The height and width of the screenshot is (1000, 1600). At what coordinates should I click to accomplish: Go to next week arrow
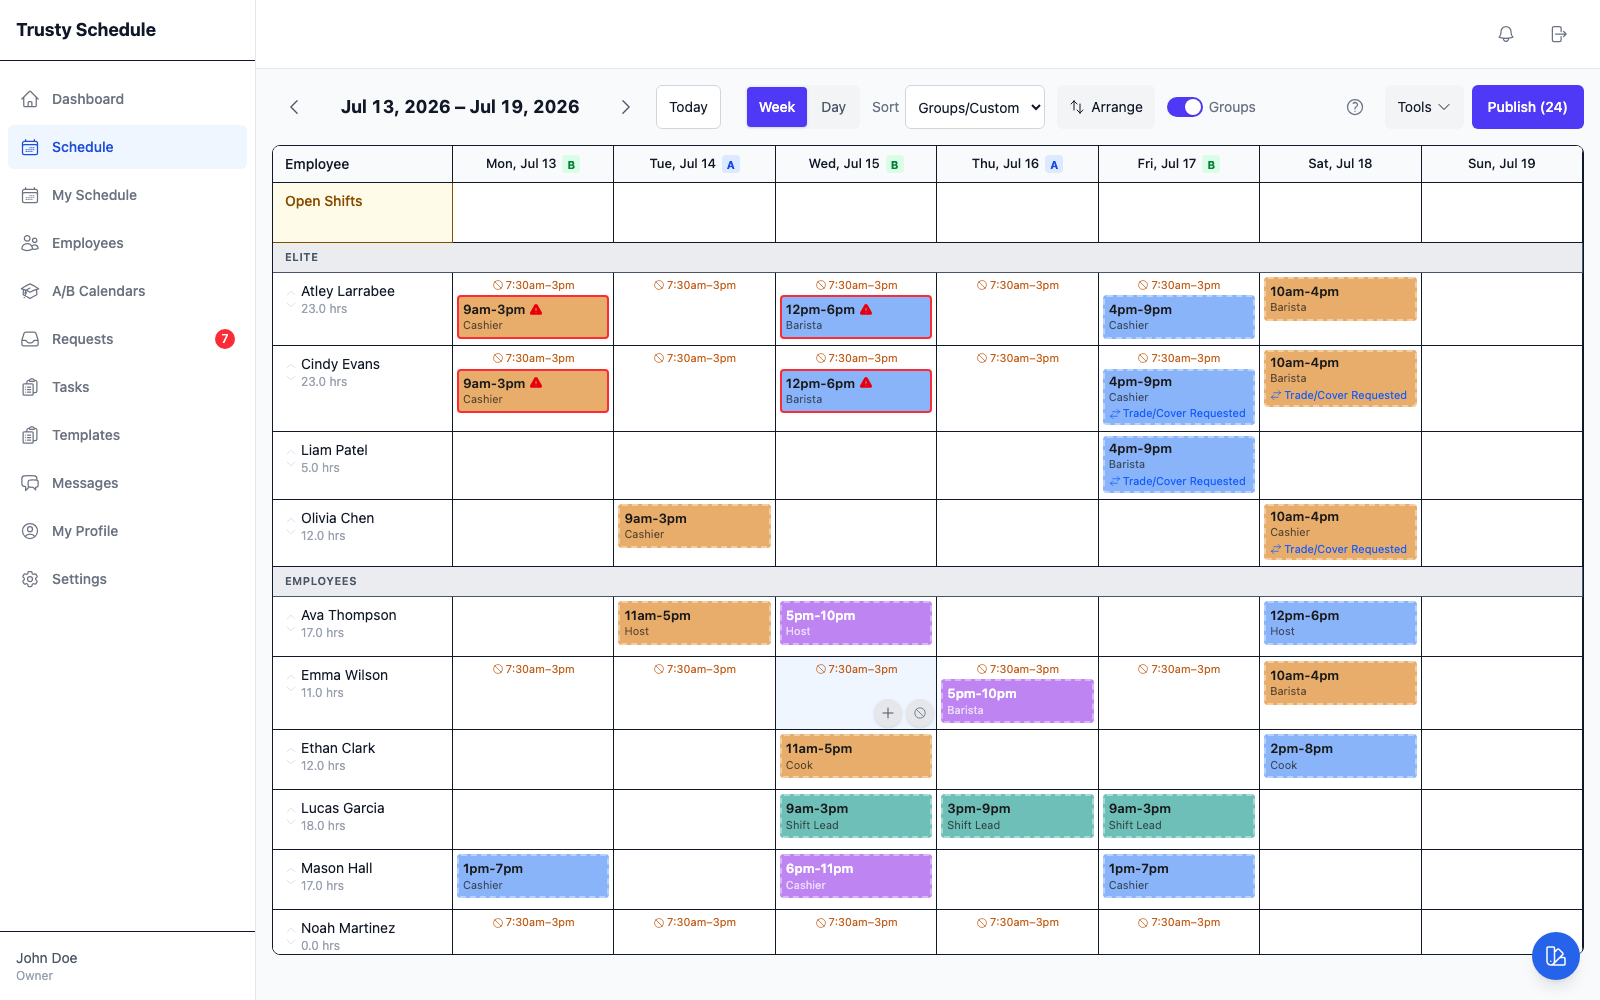click(626, 107)
